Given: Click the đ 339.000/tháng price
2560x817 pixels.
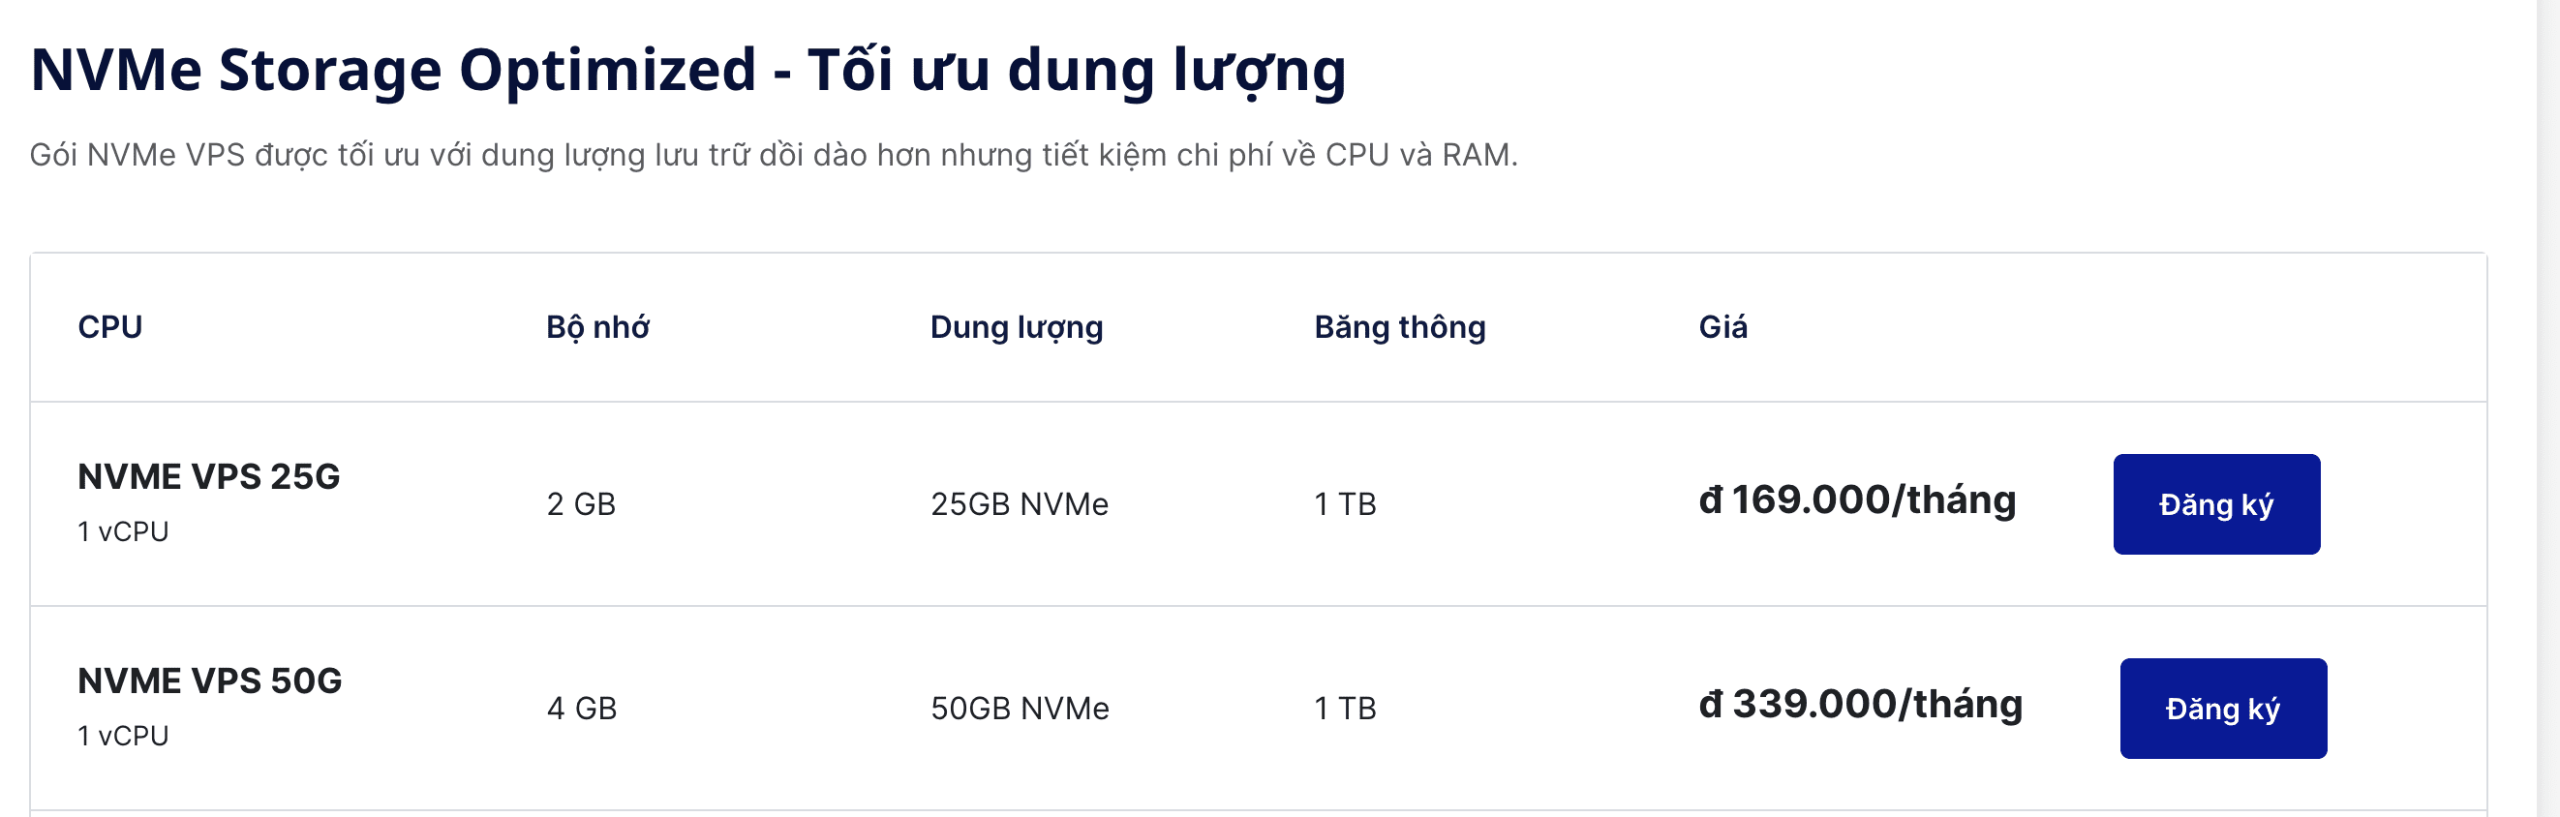Looking at the screenshot, I should (x=1860, y=704).
